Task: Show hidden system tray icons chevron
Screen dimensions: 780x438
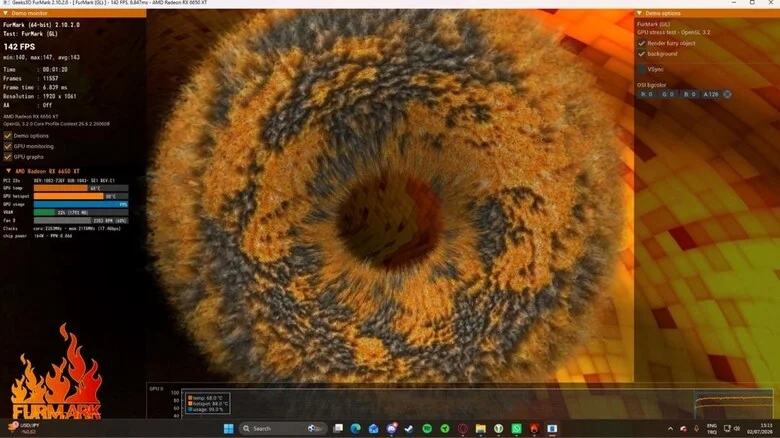Action: coord(670,429)
